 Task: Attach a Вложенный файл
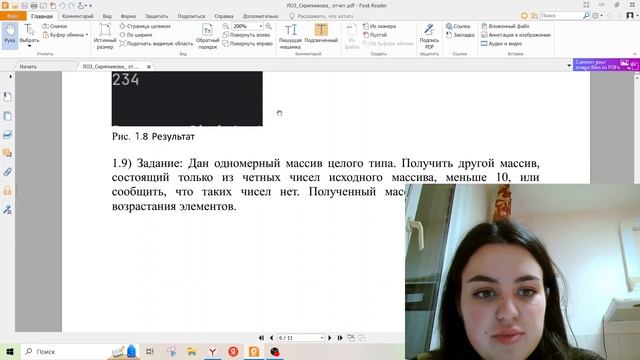[505, 26]
